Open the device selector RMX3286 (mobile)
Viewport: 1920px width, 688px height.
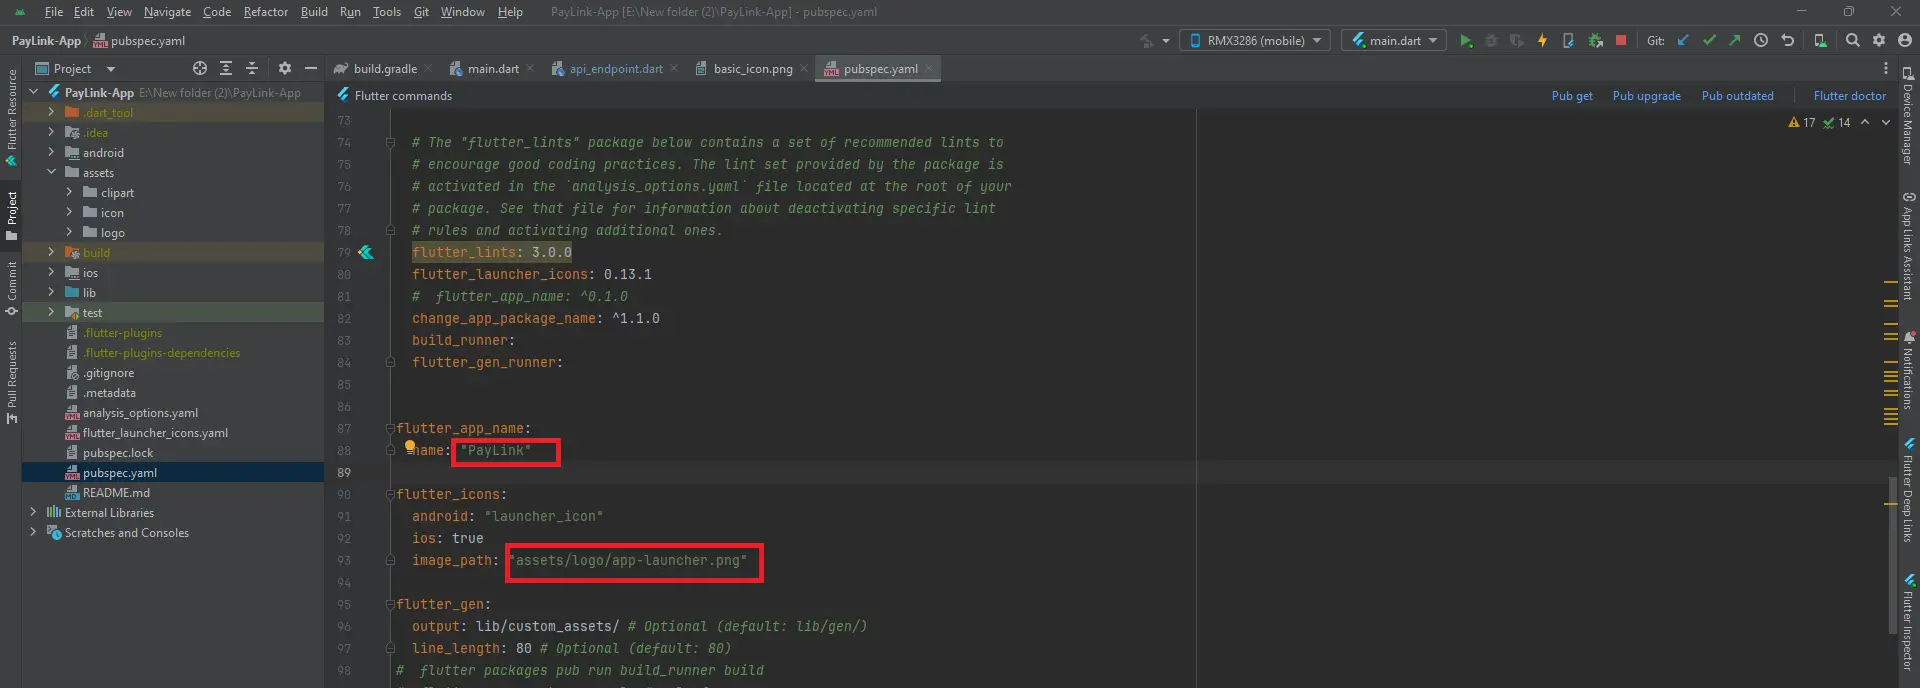(x=1256, y=41)
